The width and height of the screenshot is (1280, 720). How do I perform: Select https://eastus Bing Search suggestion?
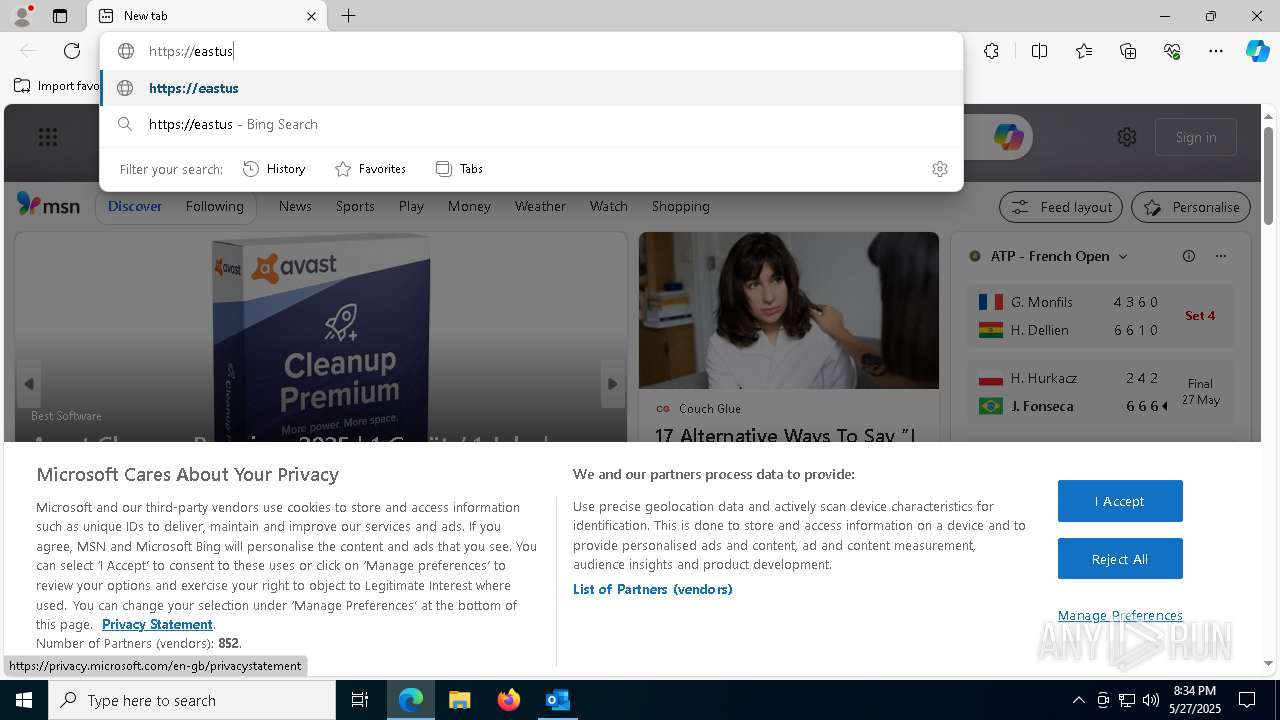coord(531,124)
